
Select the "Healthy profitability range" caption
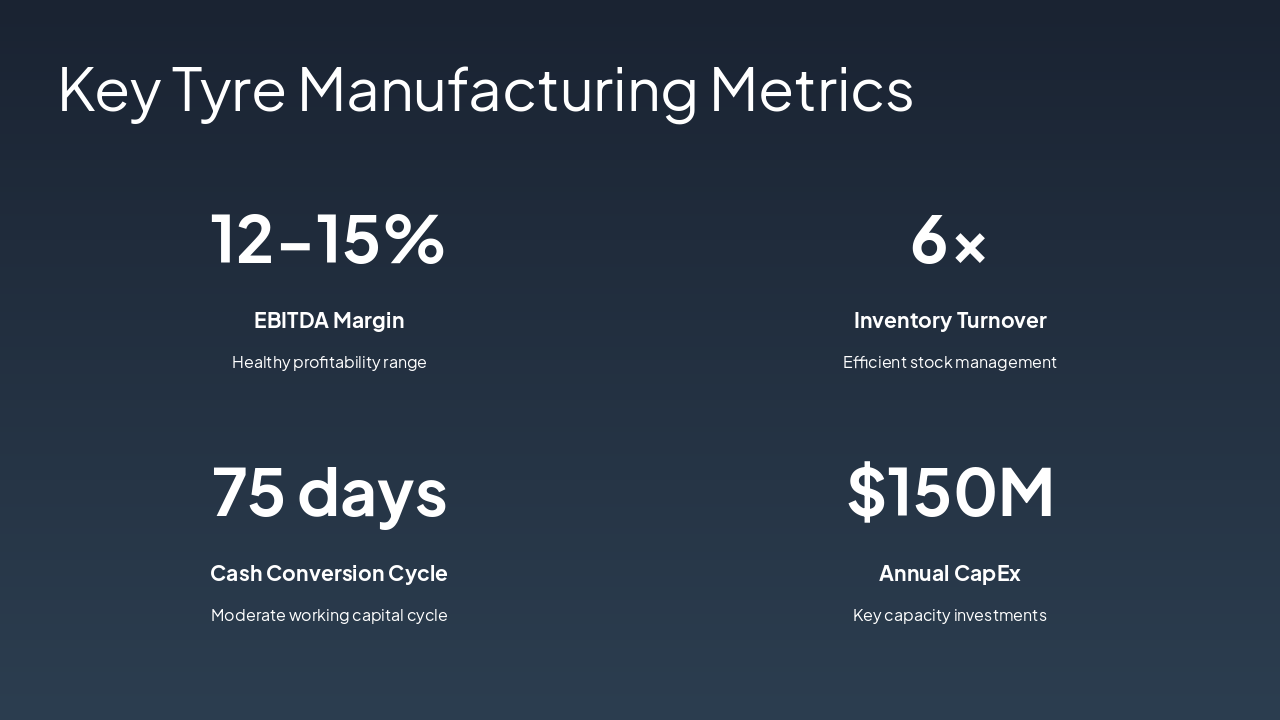coord(329,362)
